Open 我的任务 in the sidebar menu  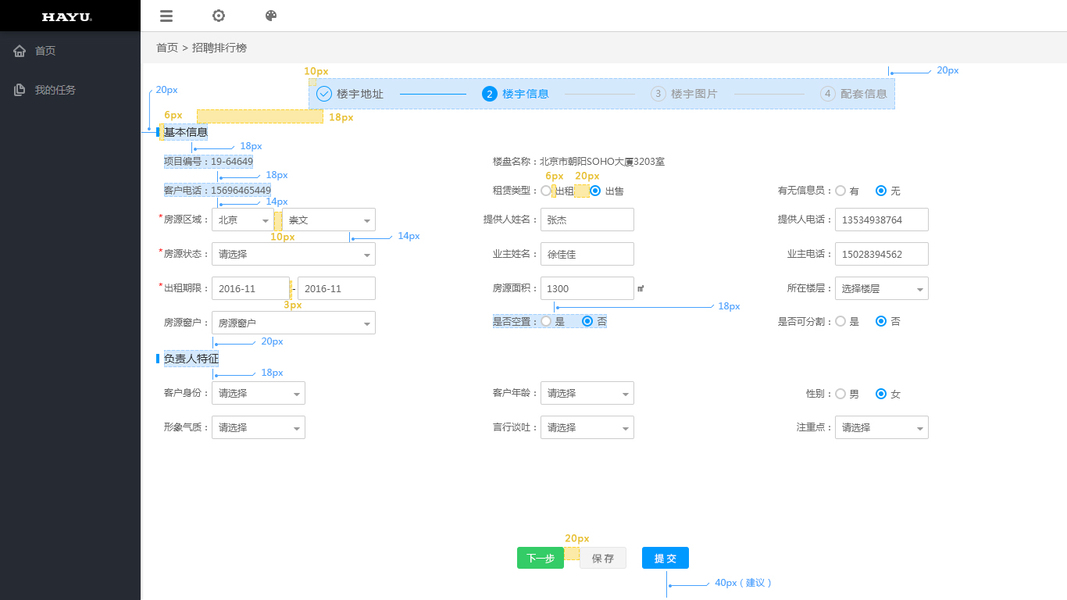tap(55, 90)
